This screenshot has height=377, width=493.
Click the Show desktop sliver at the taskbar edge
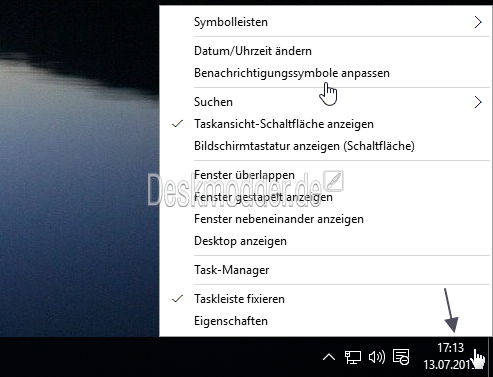click(490, 357)
